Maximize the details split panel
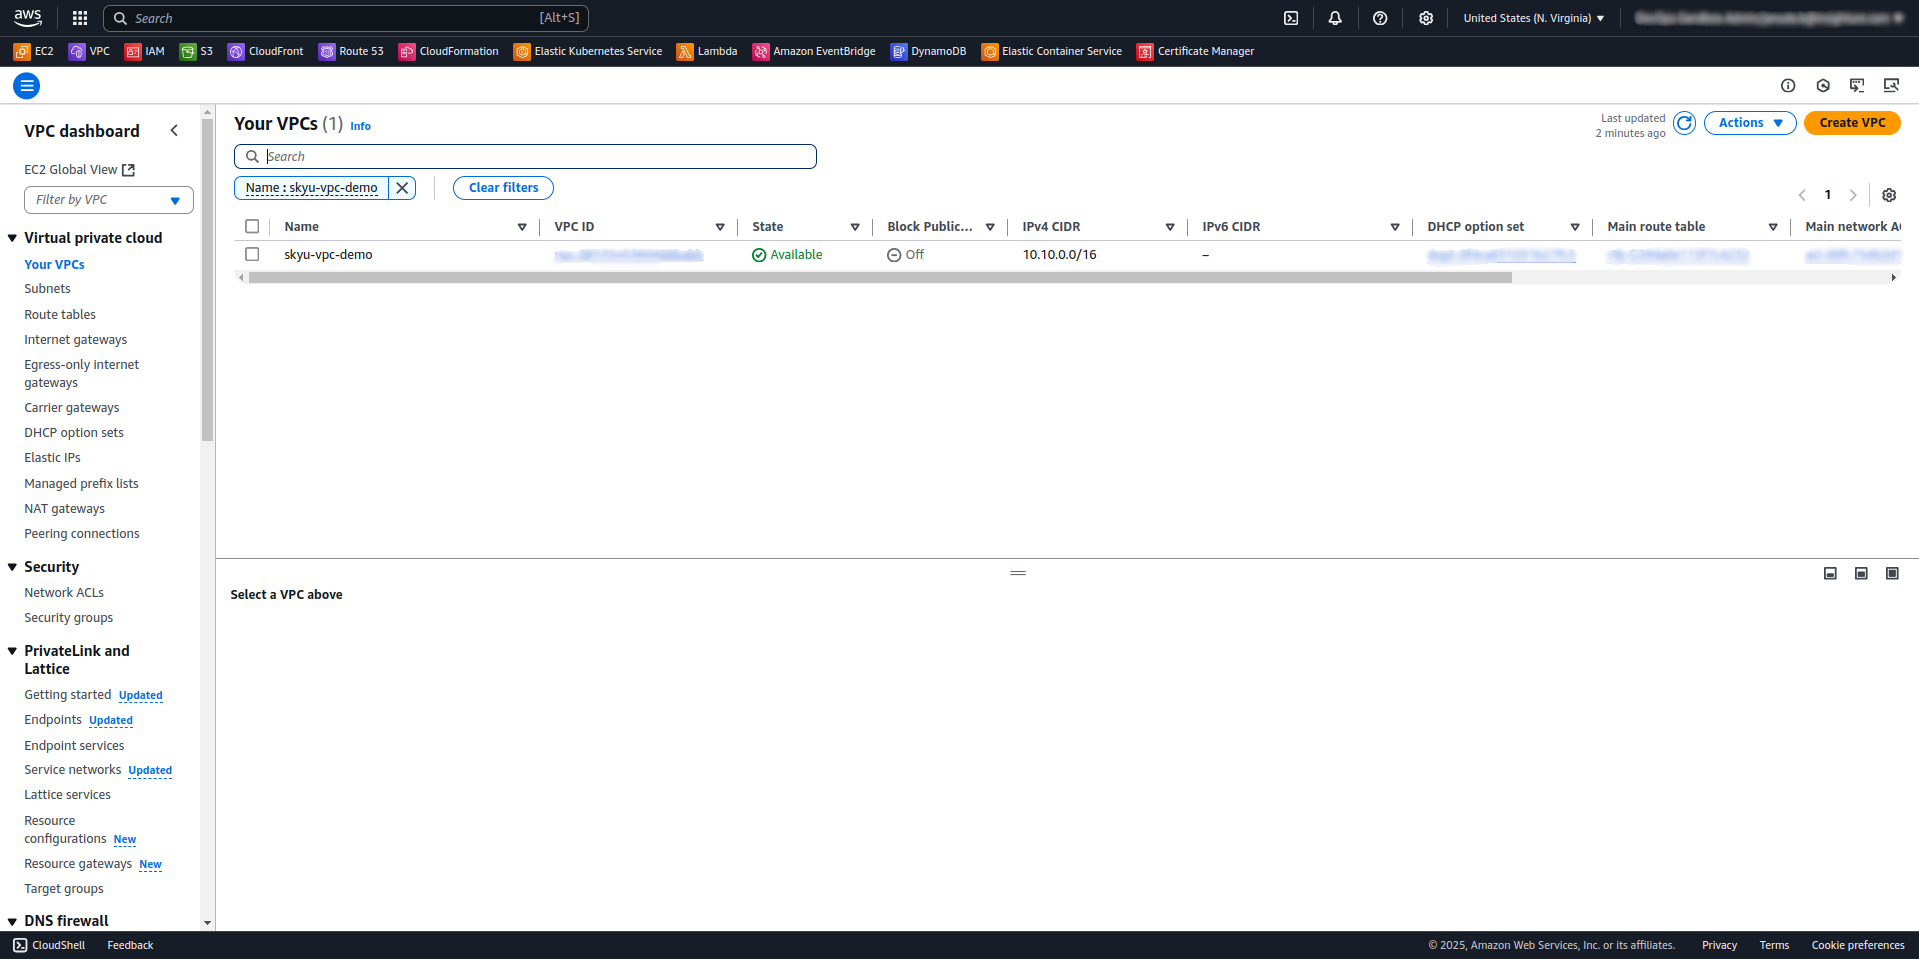 (x=1892, y=574)
